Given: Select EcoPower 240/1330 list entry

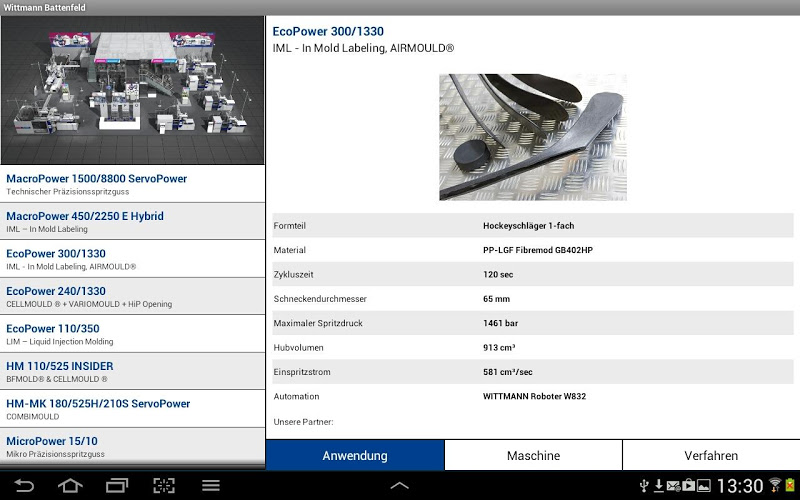Looking at the screenshot, I should [x=133, y=296].
